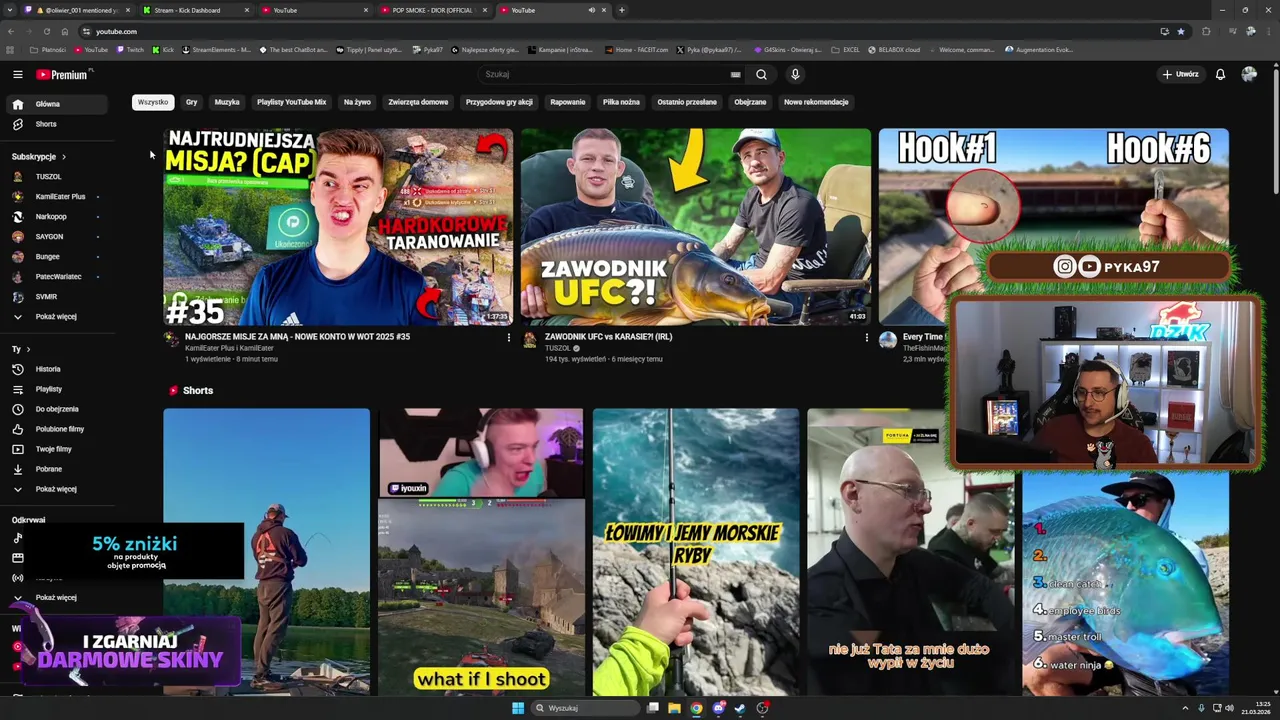
Task: Open the Windows Start menu
Action: coord(518,708)
